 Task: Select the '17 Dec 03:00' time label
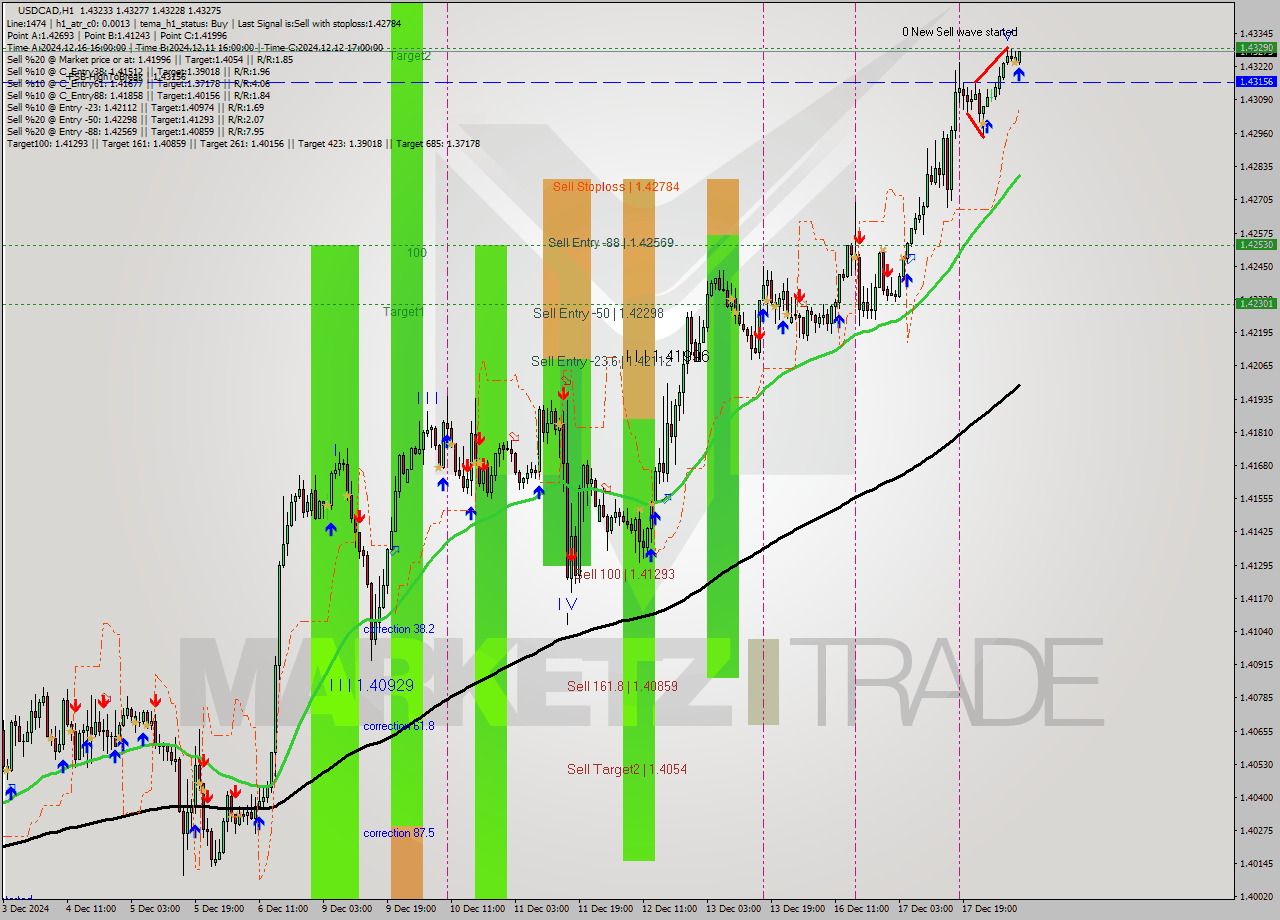927,909
